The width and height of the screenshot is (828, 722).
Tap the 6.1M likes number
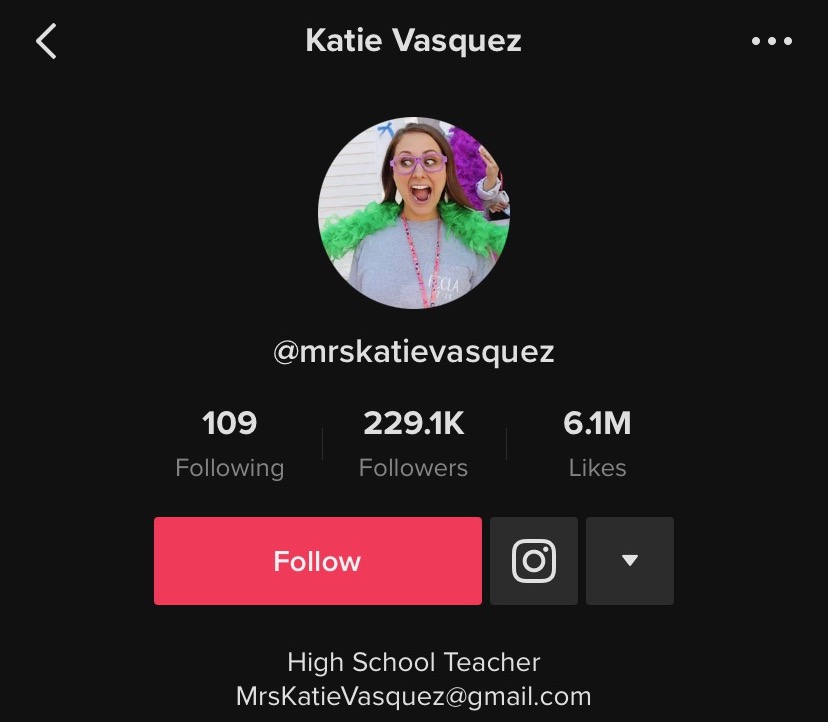click(x=597, y=423)
